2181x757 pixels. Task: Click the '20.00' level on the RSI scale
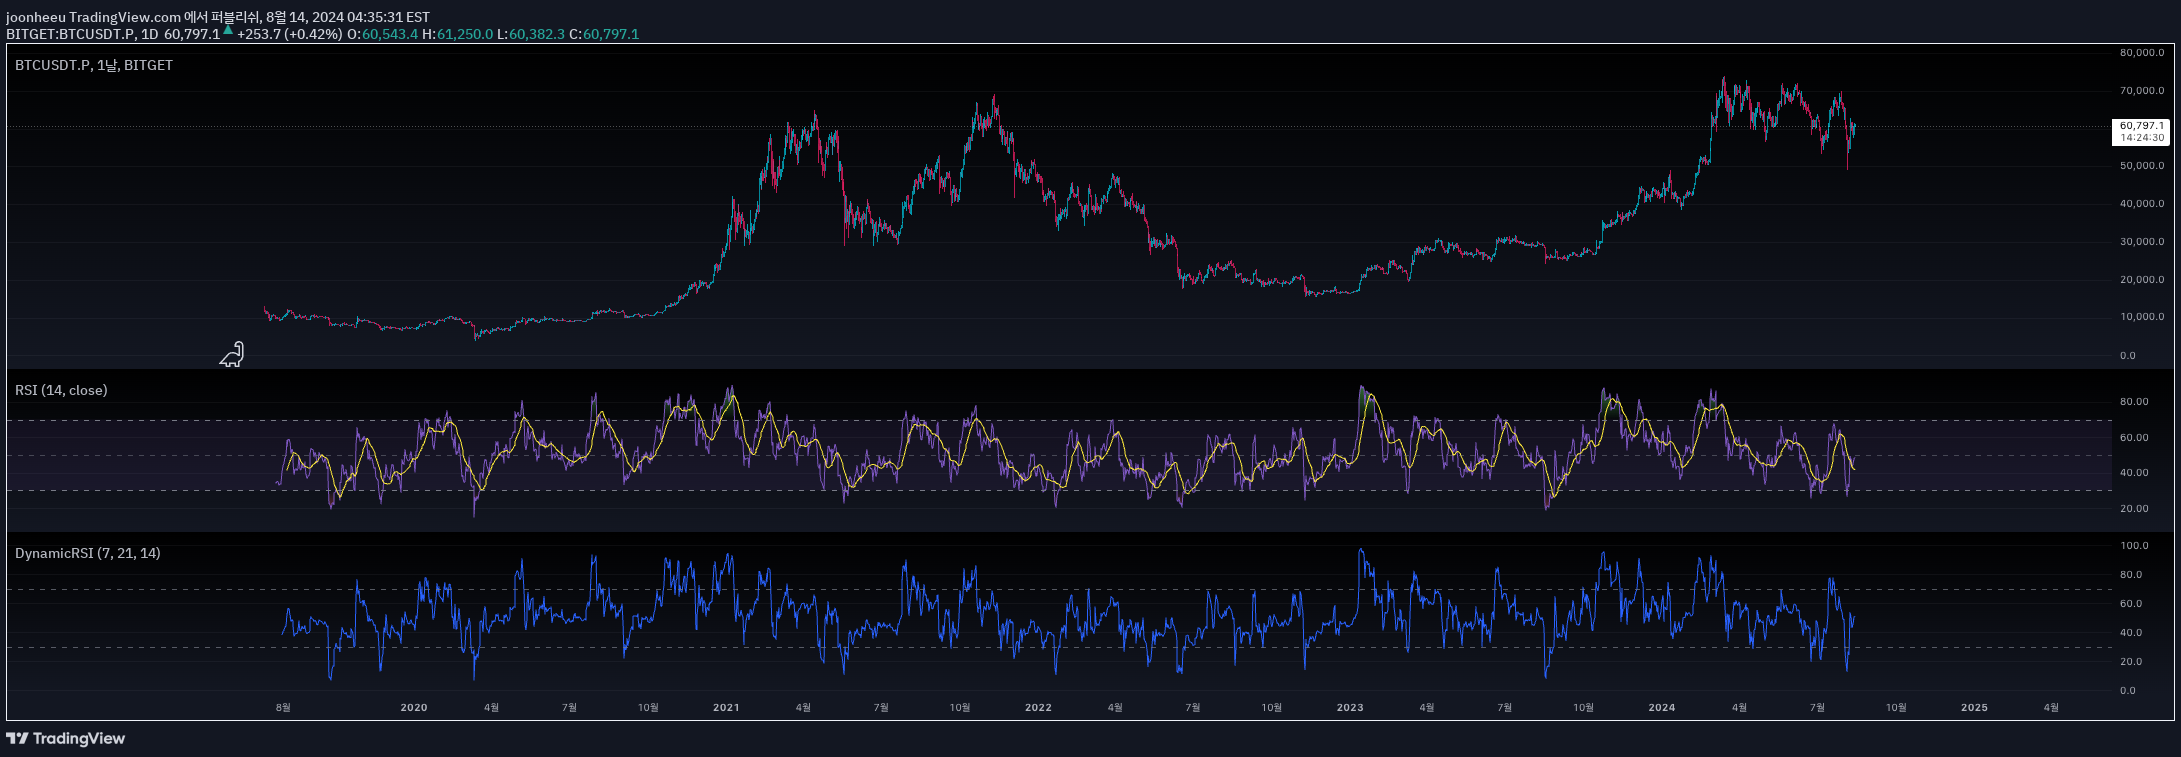pos(2134,509)
